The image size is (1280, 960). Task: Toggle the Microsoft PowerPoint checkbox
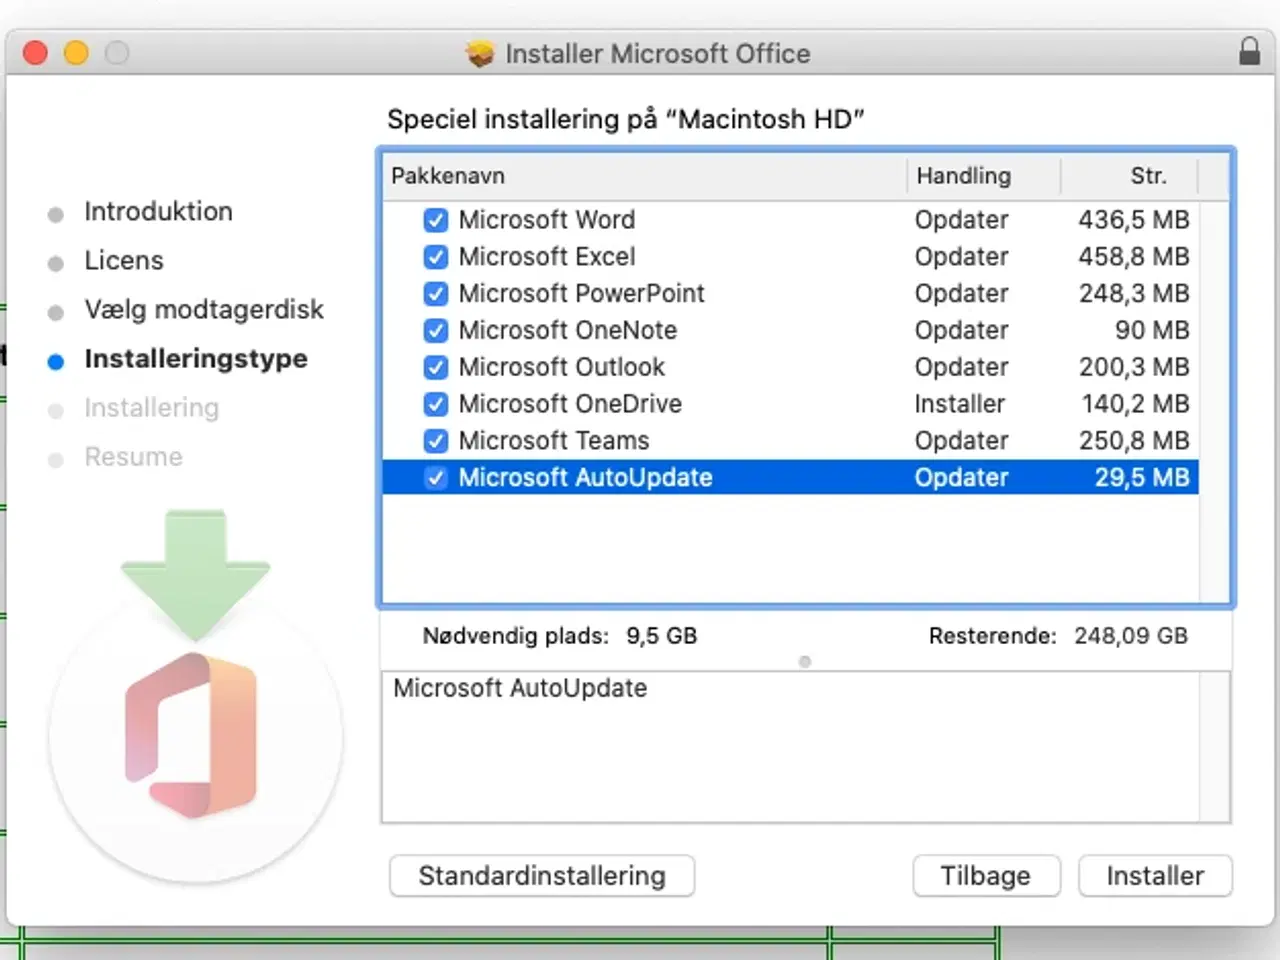pos(436,294)
